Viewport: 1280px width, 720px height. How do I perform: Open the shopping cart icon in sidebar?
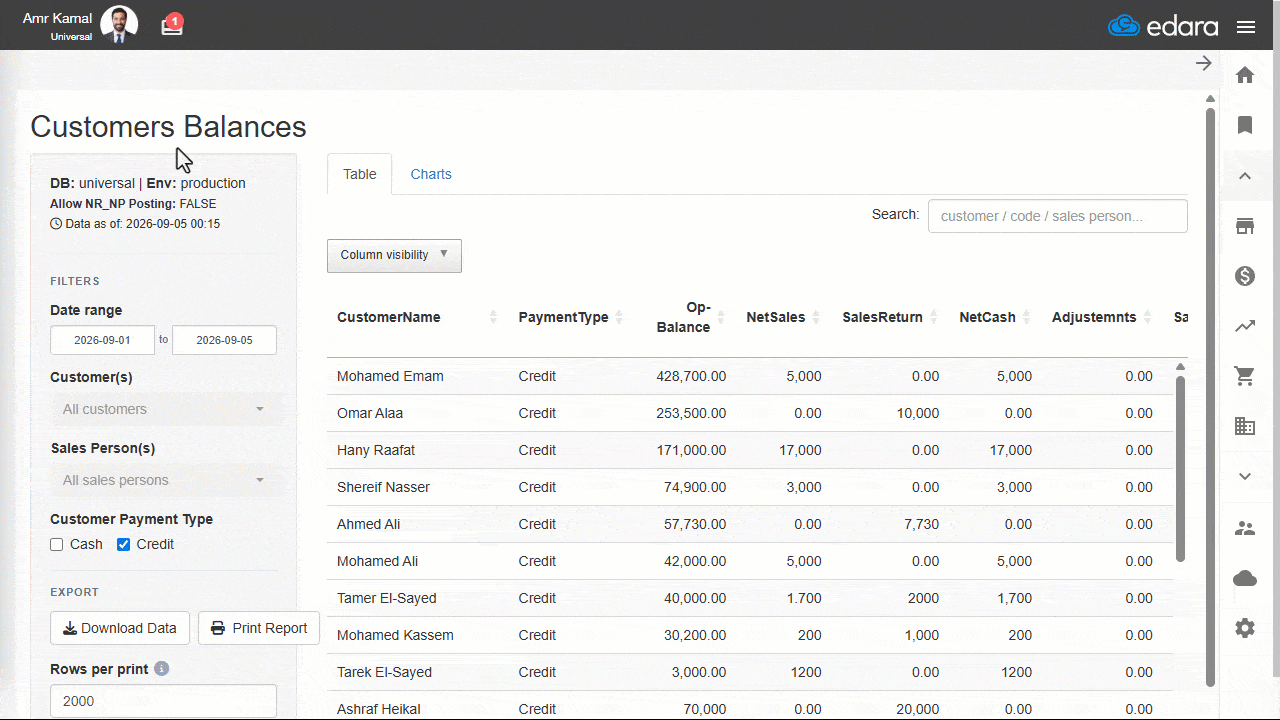click(x=1245, y=376)
